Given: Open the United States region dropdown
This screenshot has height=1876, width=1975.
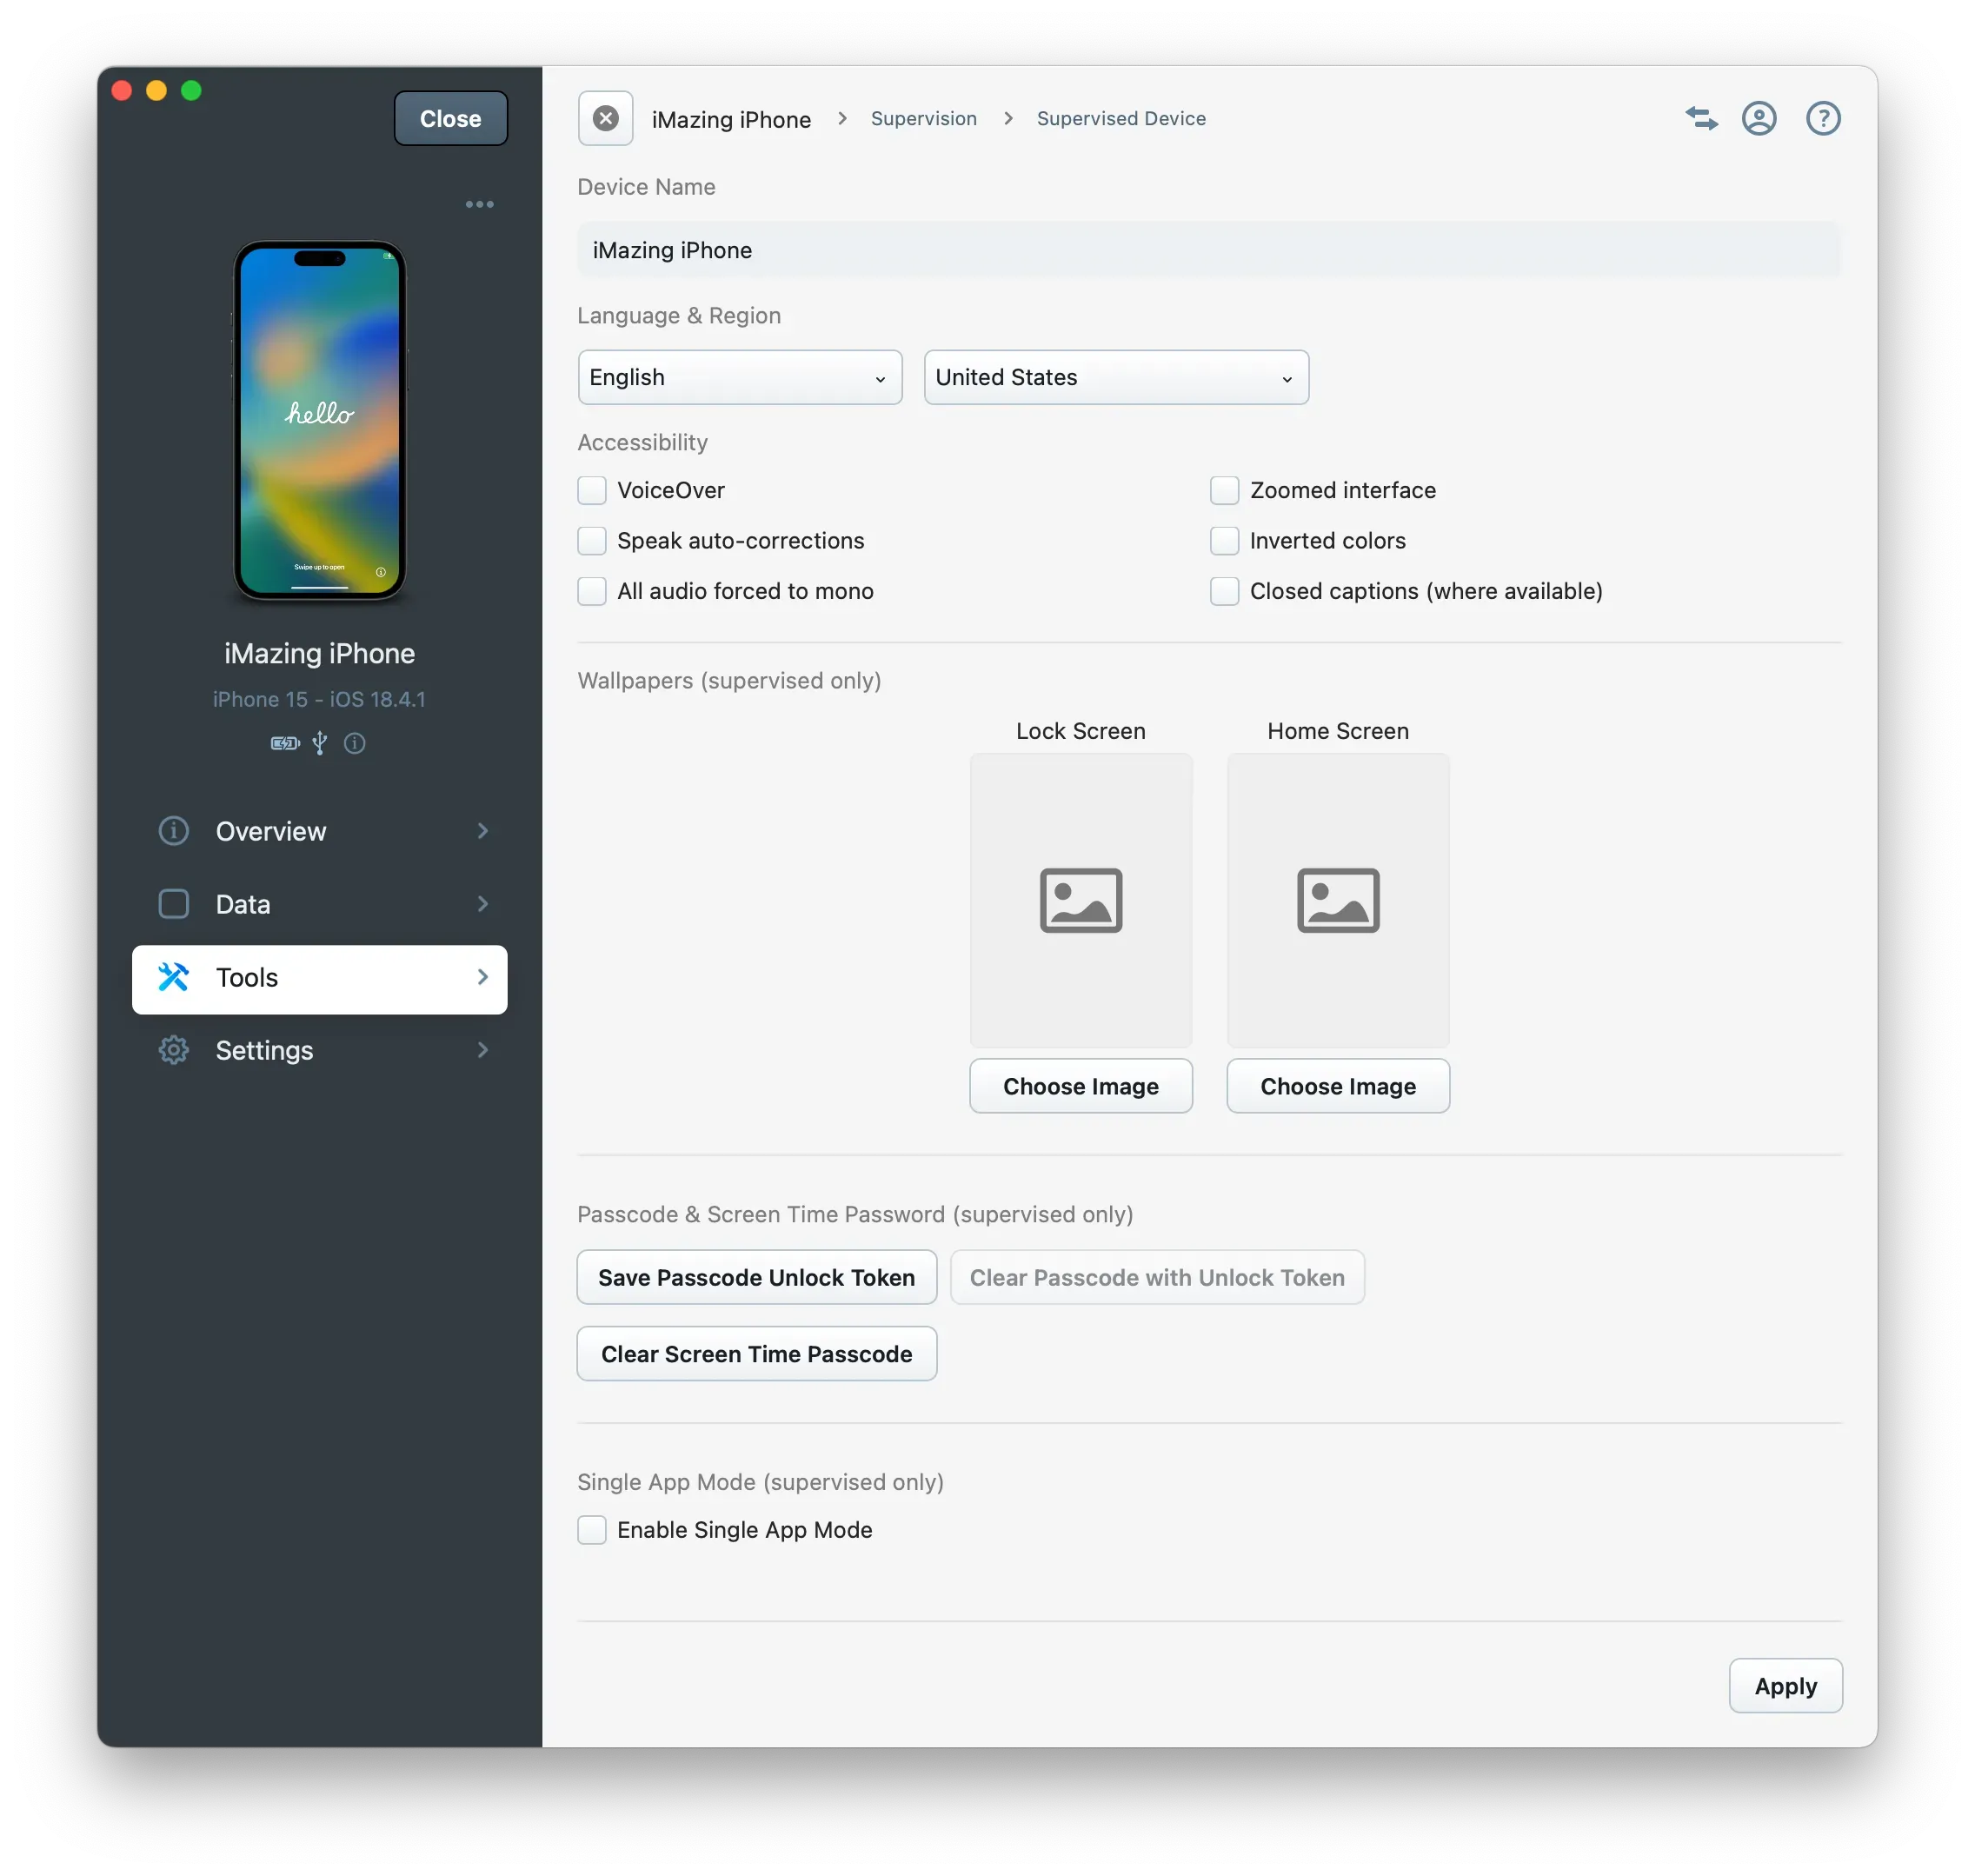Looking at the screenshot, I should (1115, 377).
